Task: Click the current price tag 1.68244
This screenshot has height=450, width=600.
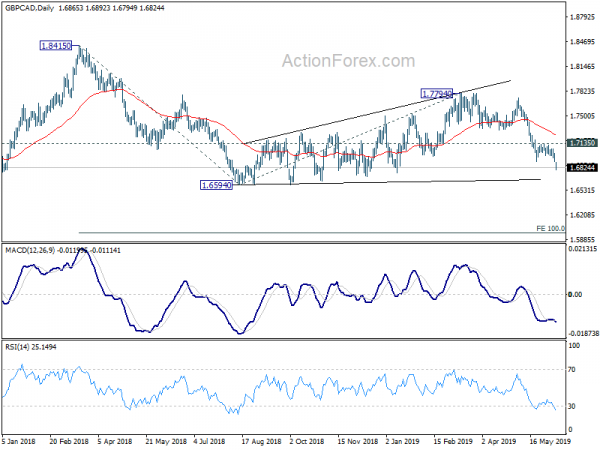Action: tap(582, 168)
